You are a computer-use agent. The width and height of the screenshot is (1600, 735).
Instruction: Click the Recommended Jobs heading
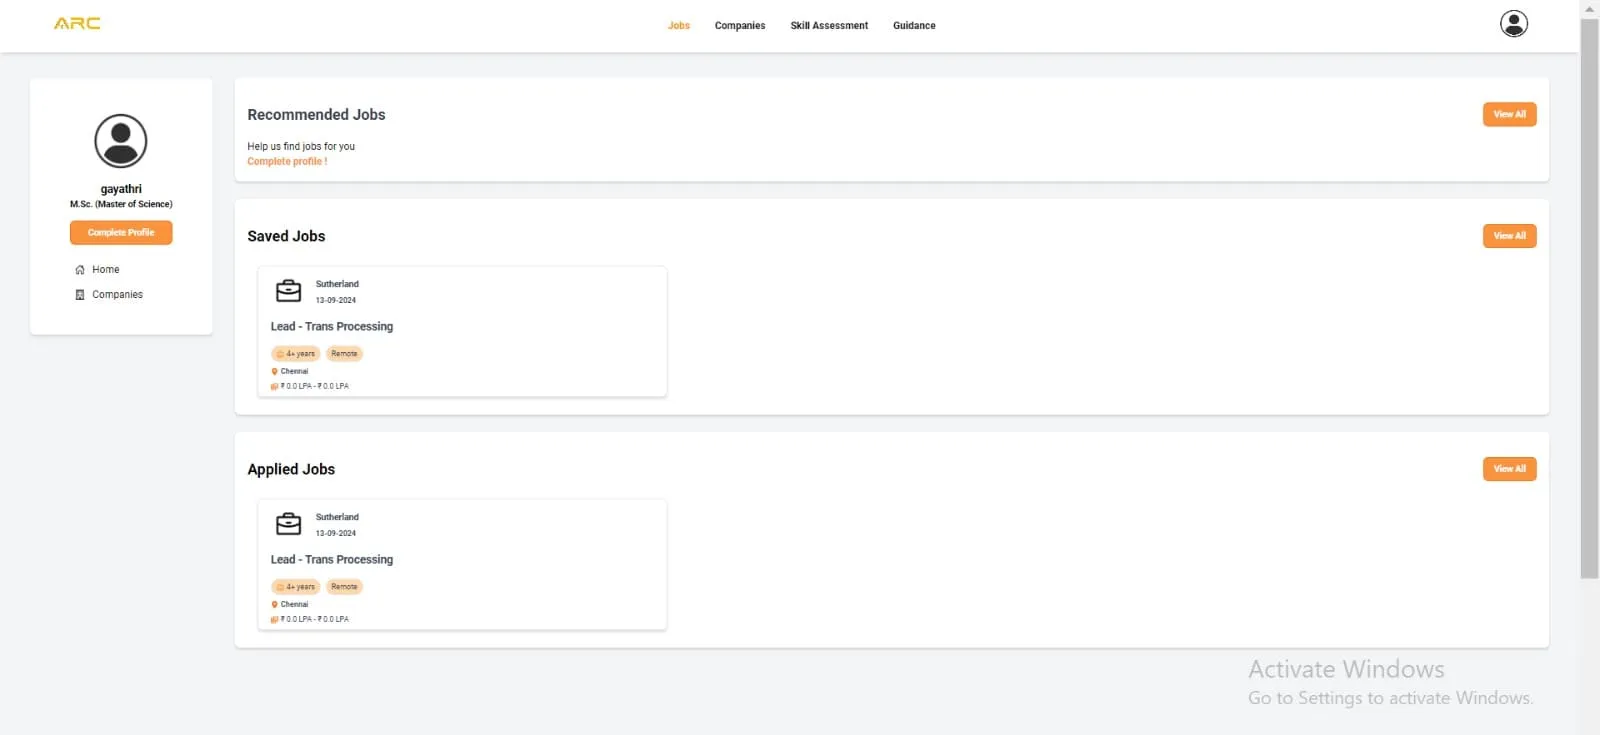tap(316, 115)
